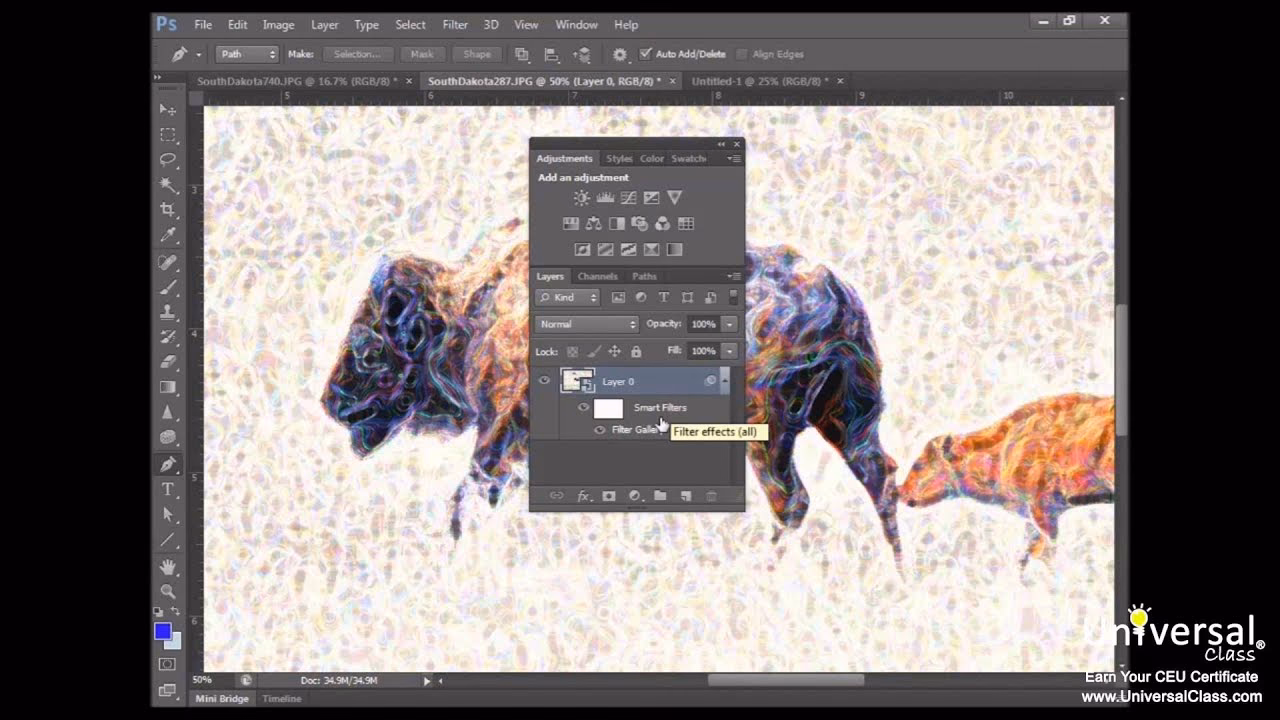Add a Brightness/Contrast adjustment
Screen dimensions: 1280x720
581,198
